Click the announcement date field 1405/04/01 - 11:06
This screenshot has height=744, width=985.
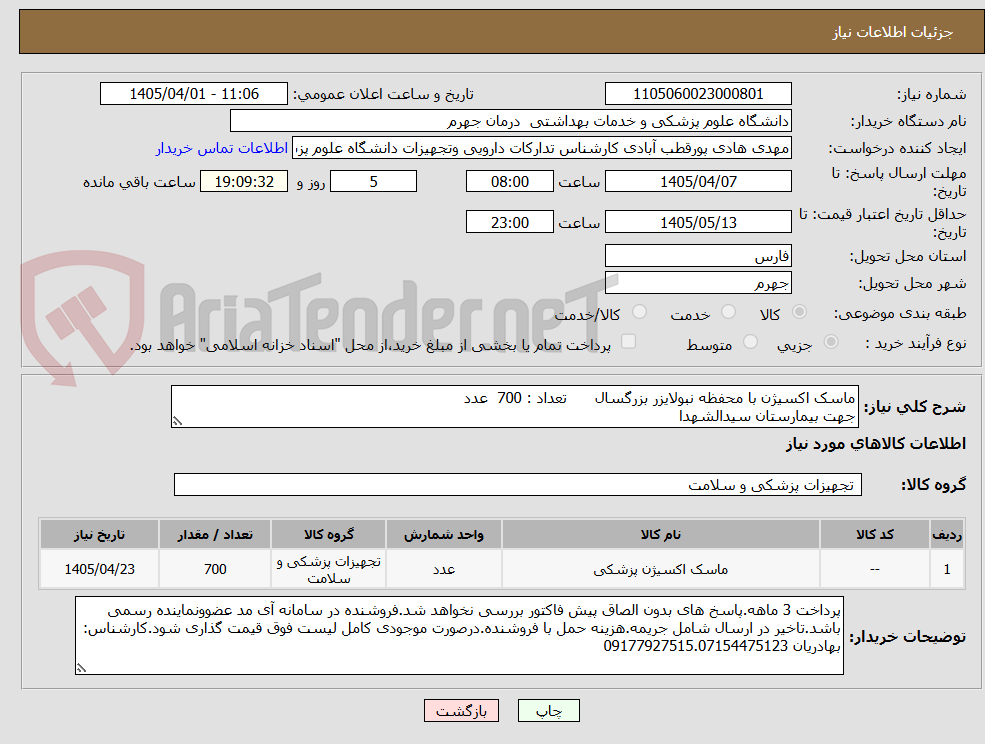tap(193, 94)
